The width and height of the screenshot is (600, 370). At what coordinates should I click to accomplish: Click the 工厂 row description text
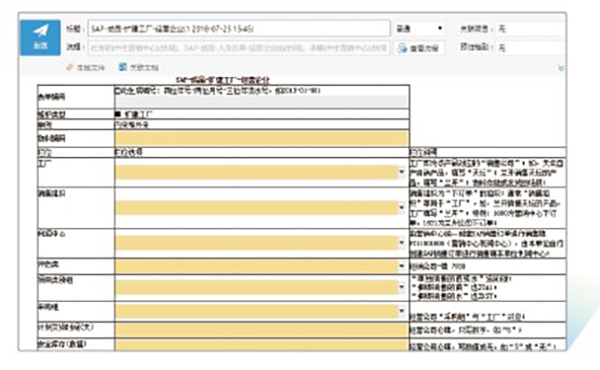coord(486,173)
